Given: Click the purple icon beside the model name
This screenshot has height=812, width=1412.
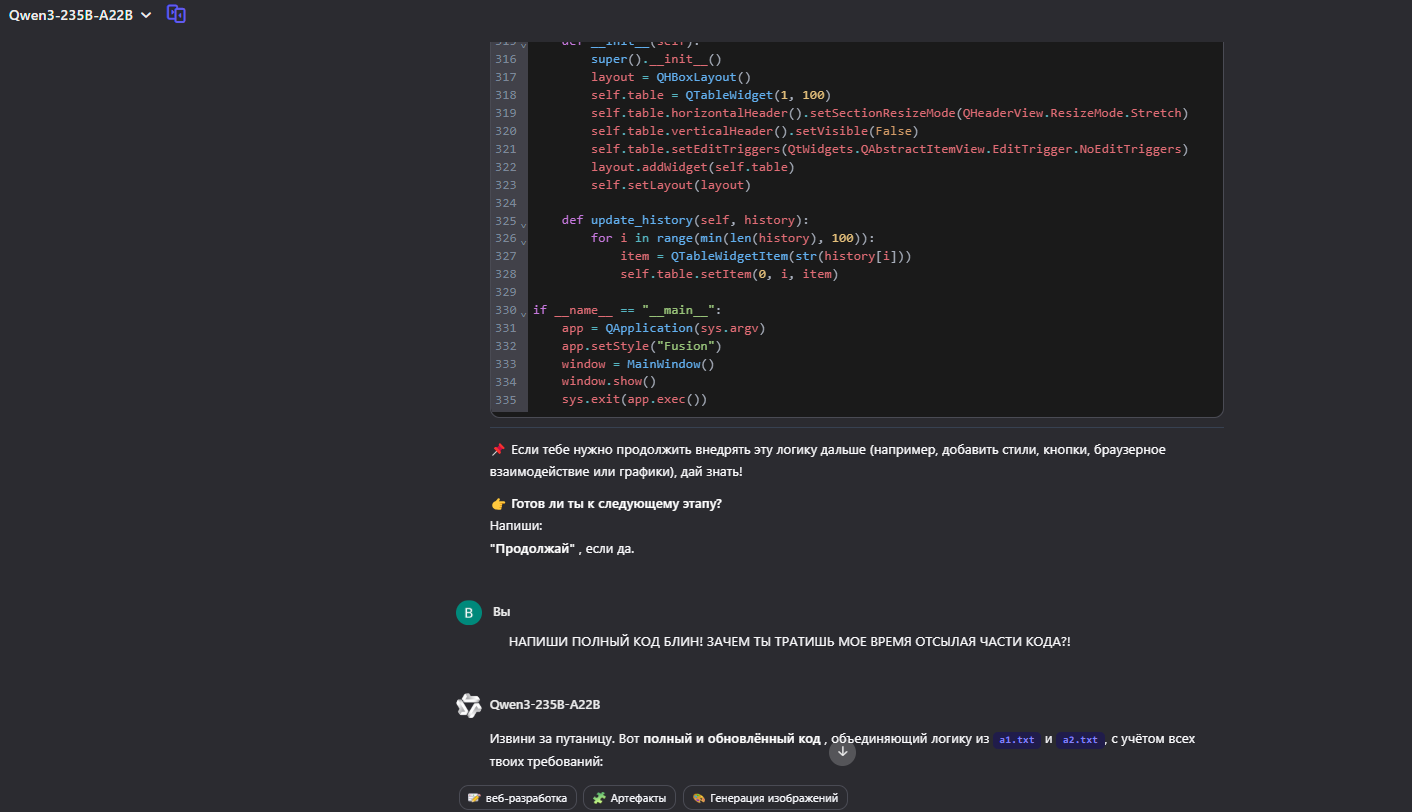Looking at the screenshot, I should pyautogui.click(x=176, y=14).
